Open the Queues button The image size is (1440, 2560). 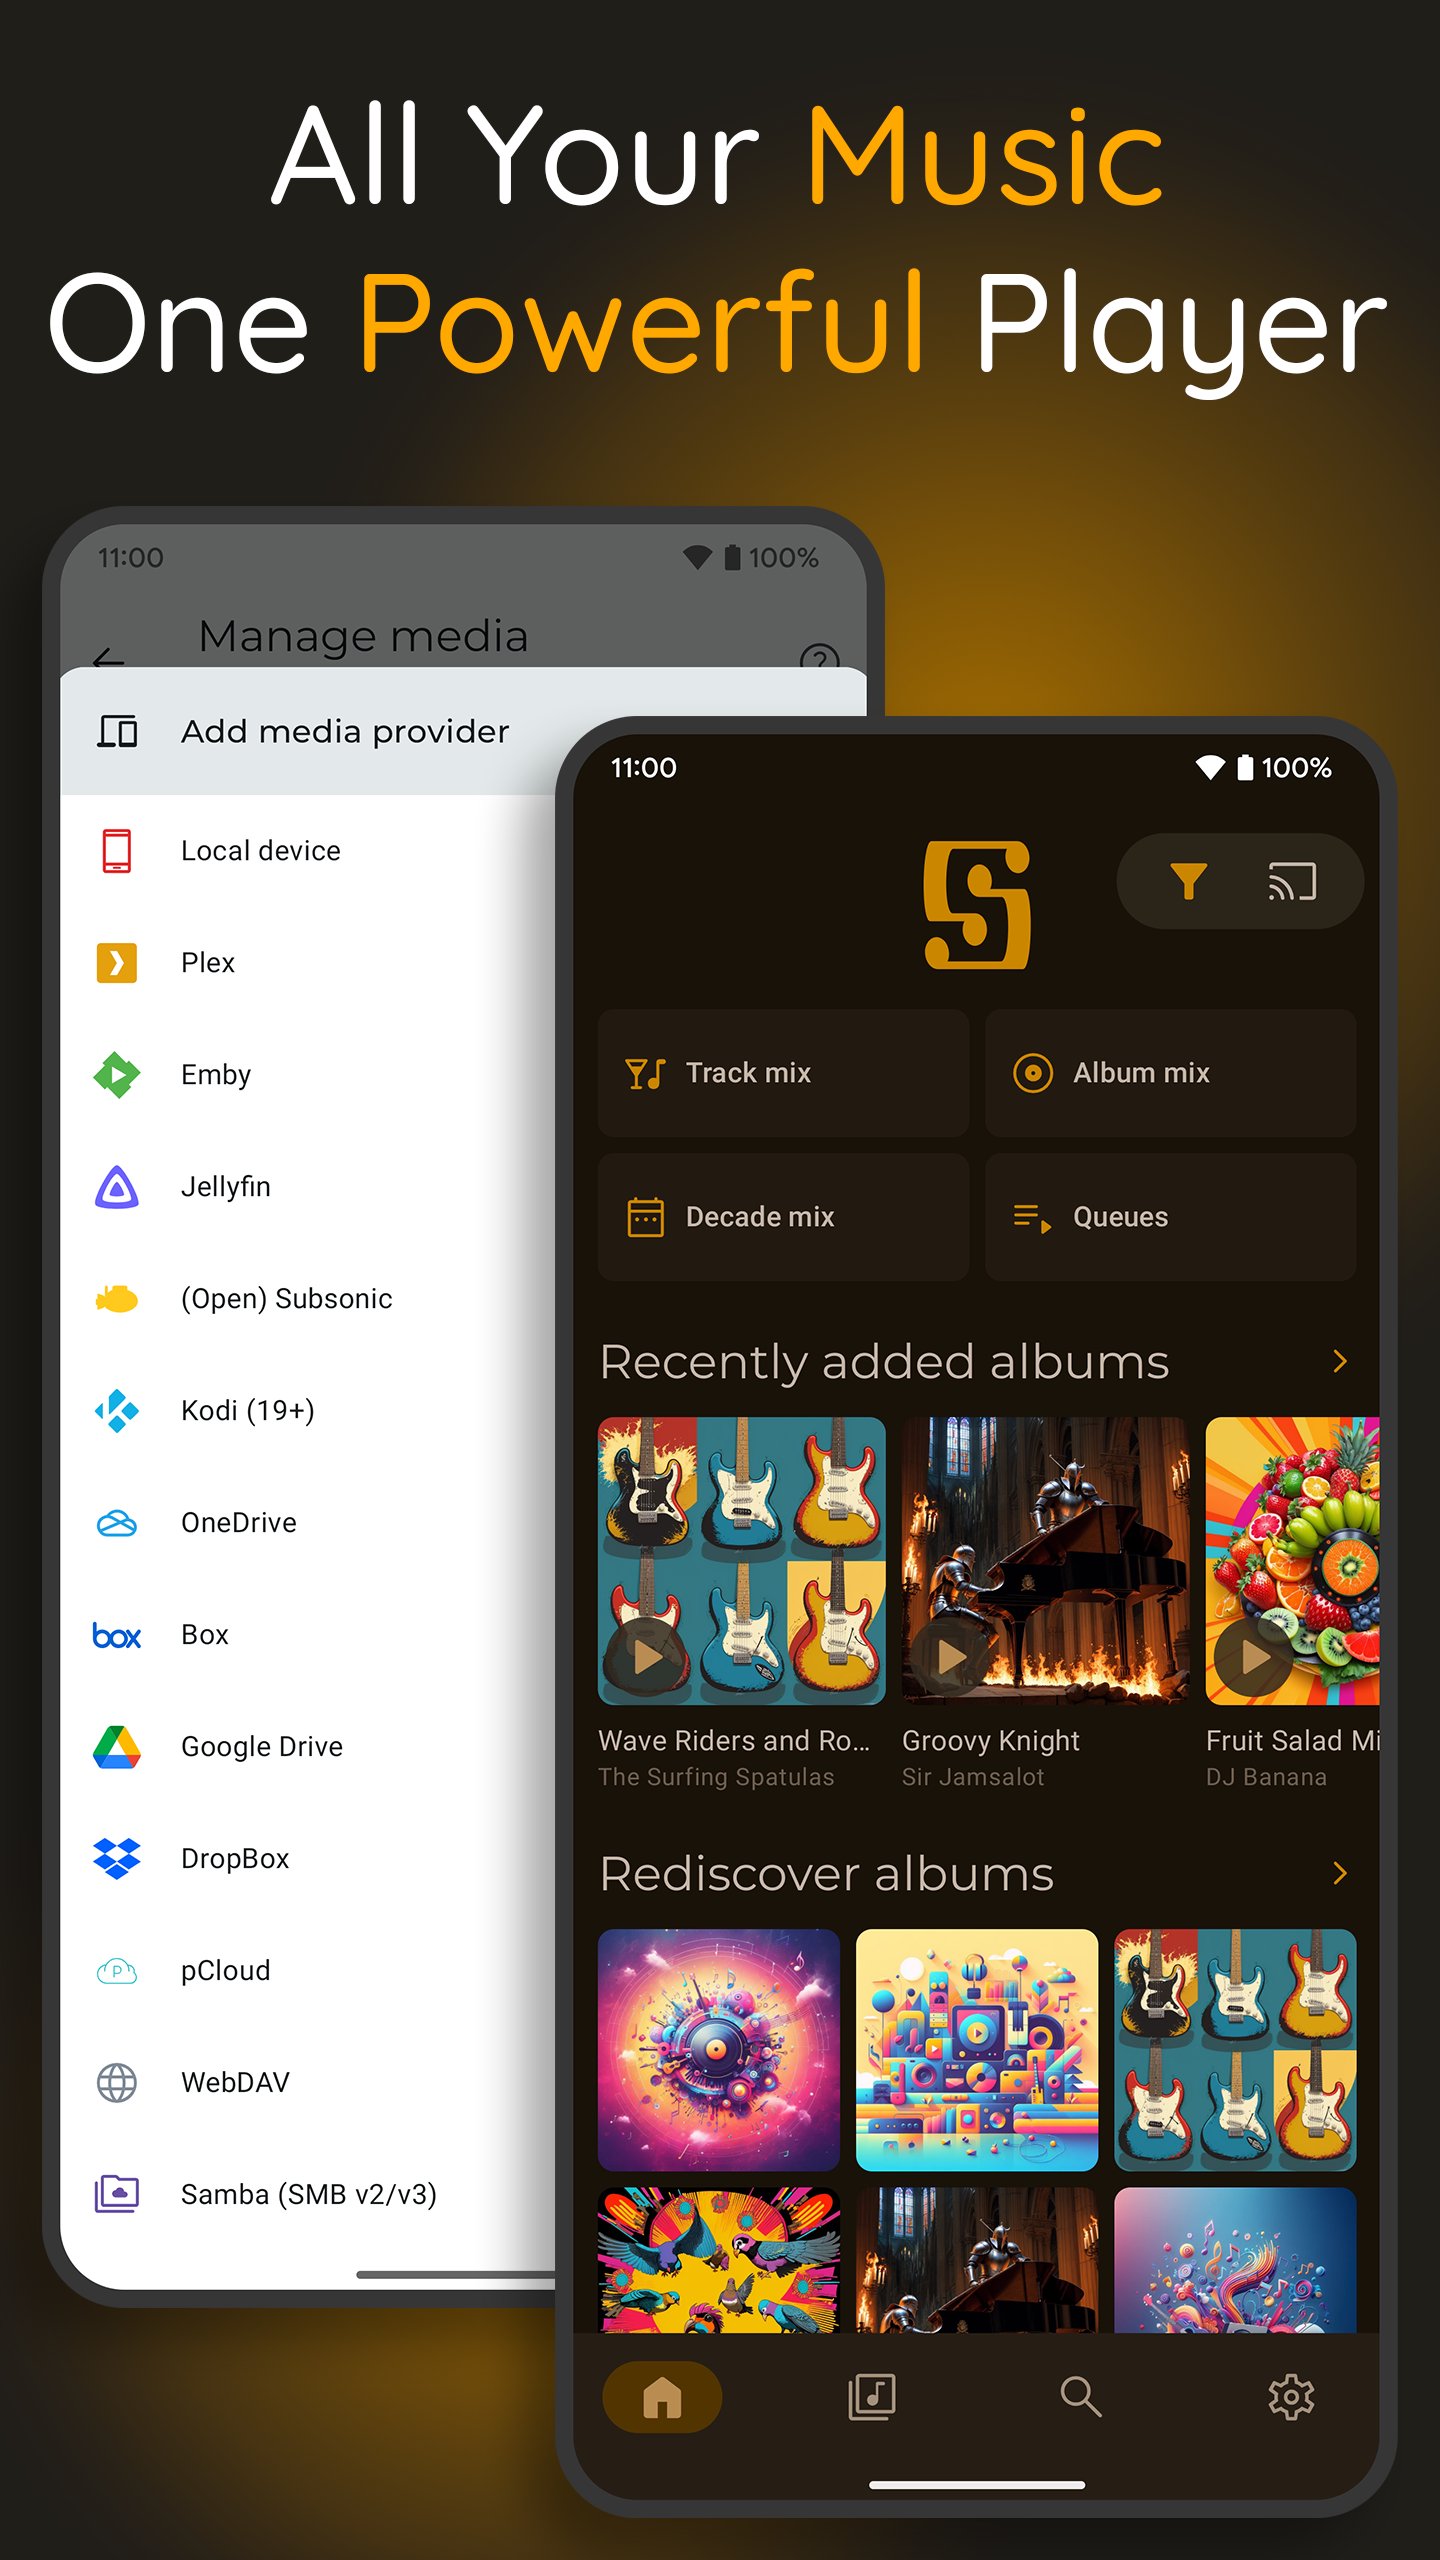point(1170,1217)
